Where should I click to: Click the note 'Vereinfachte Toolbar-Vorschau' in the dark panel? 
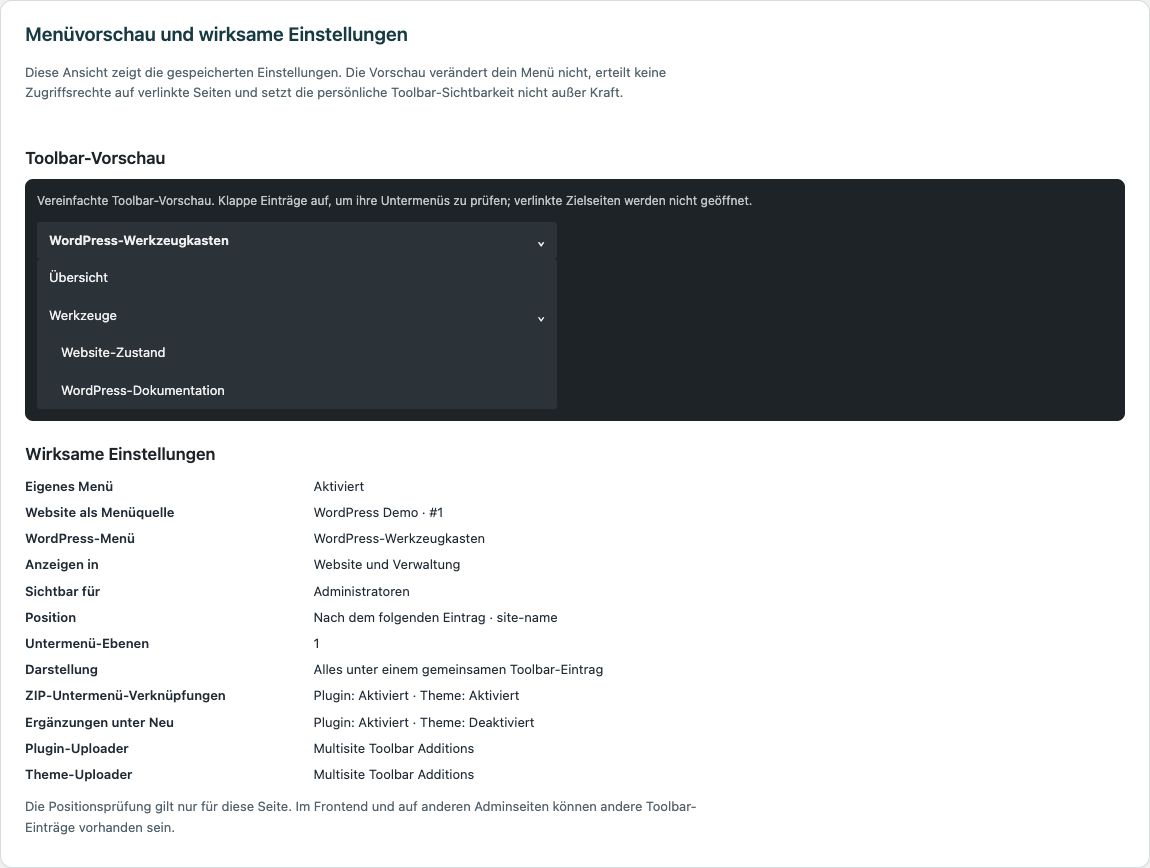395,201
